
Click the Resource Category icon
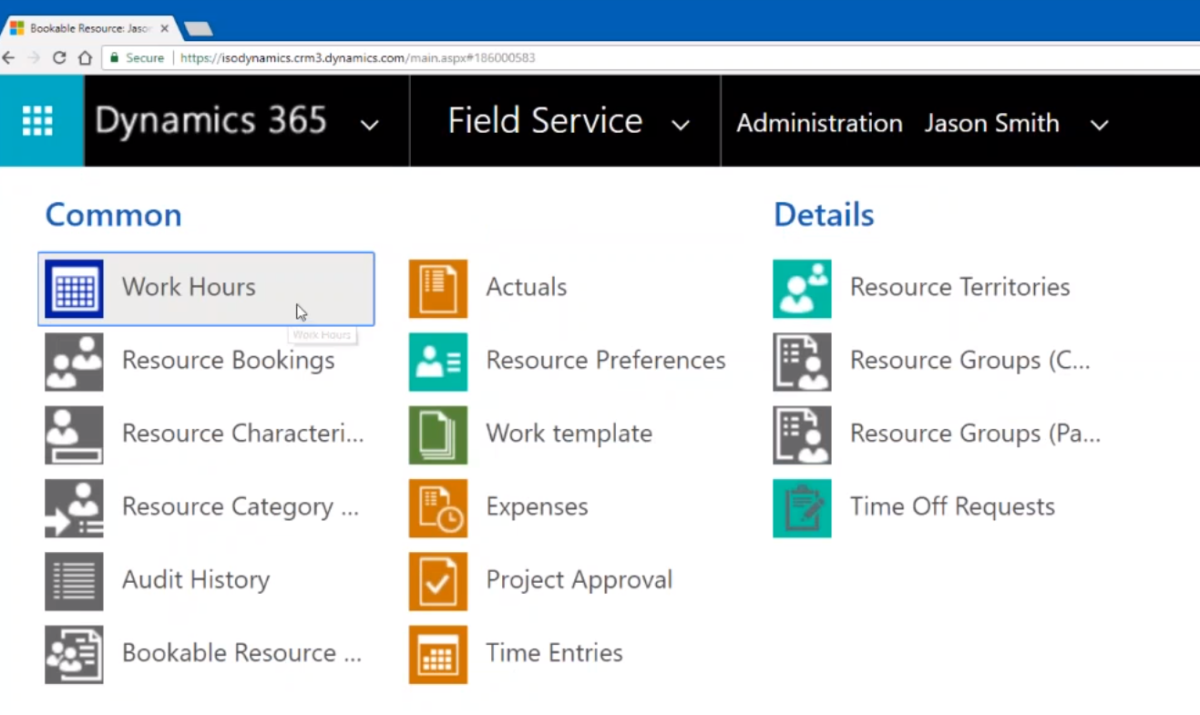tap(74, 507)
